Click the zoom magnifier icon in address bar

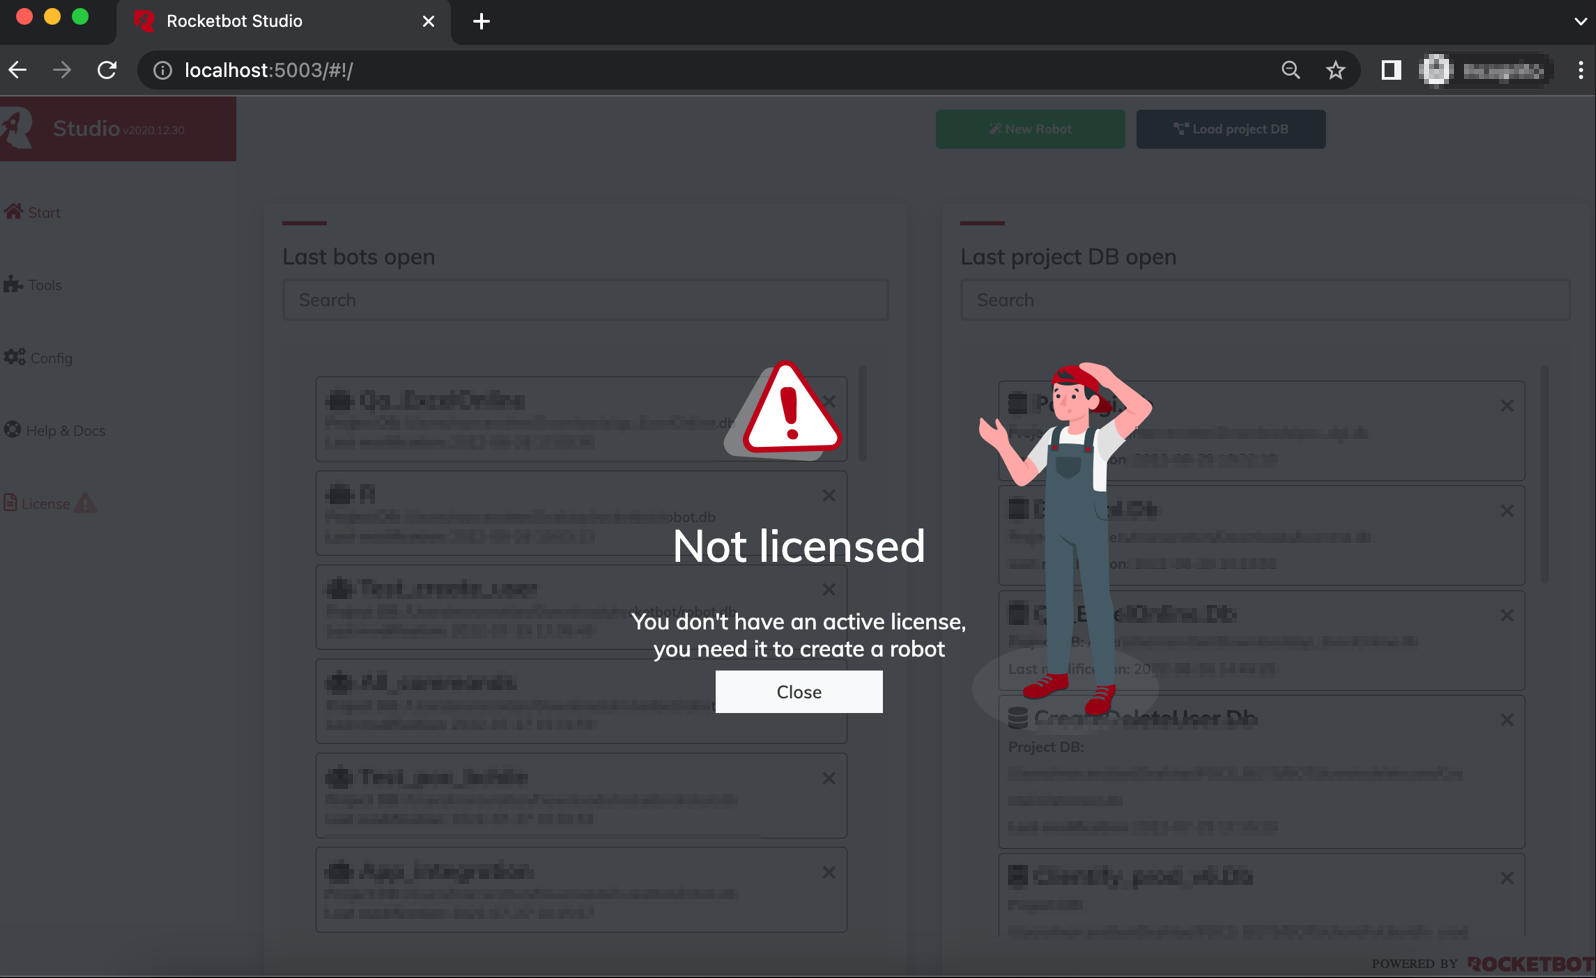pos(1290,70)
